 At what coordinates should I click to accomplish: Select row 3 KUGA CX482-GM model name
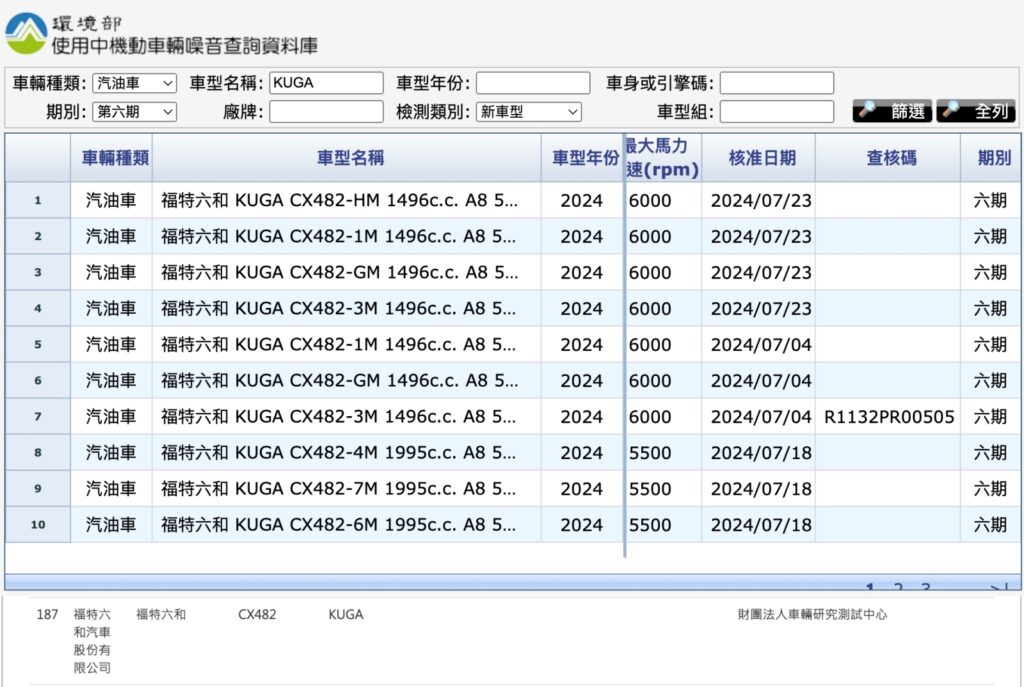[x=339, y=272]
